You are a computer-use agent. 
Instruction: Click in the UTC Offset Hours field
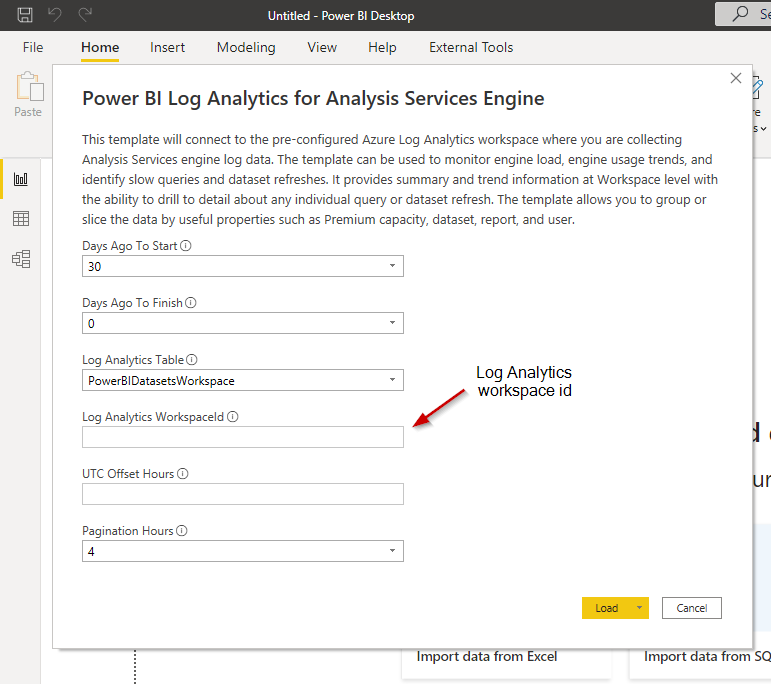[x=243, y=494]
